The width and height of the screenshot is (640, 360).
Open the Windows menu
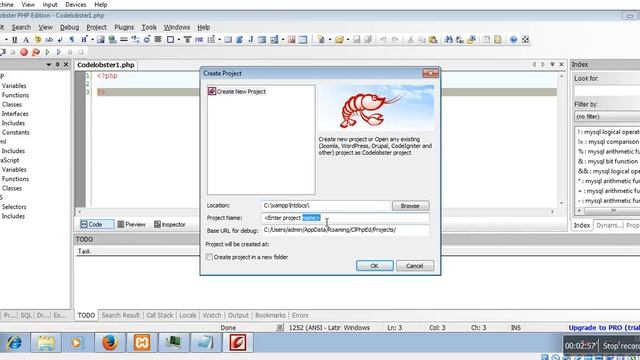(x=177, y=27)
